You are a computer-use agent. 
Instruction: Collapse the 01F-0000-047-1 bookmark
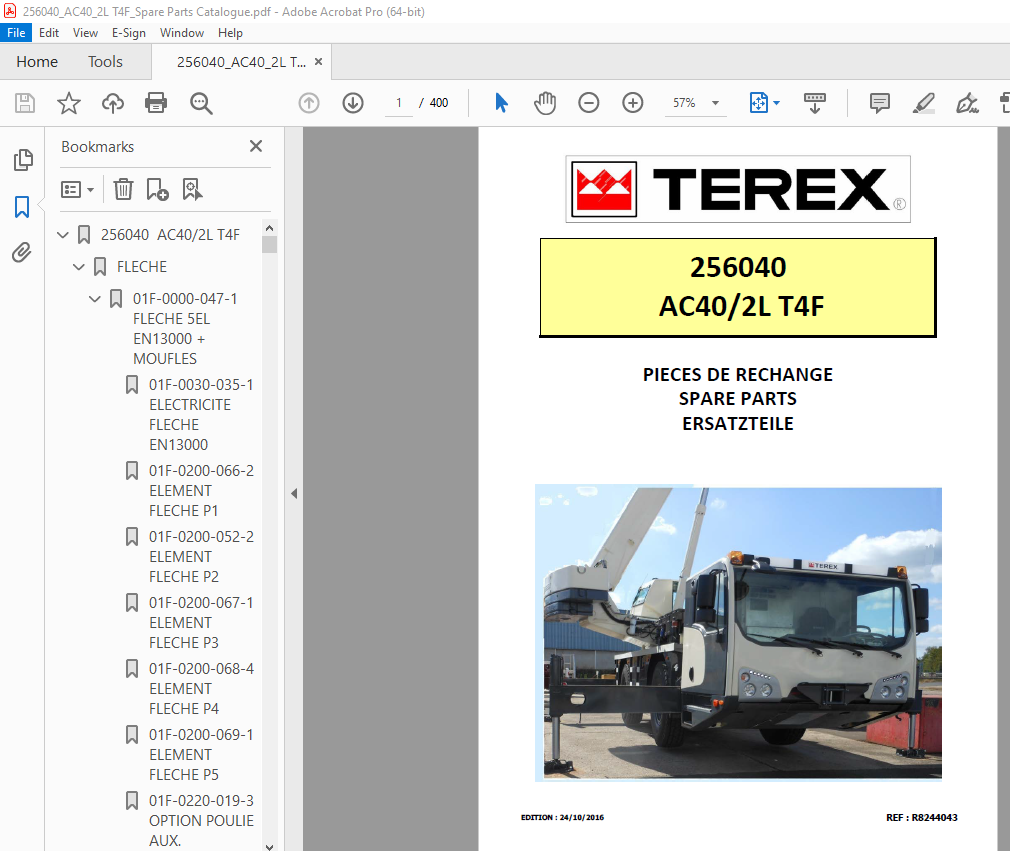pyautogui.click(x=95, y=299)
